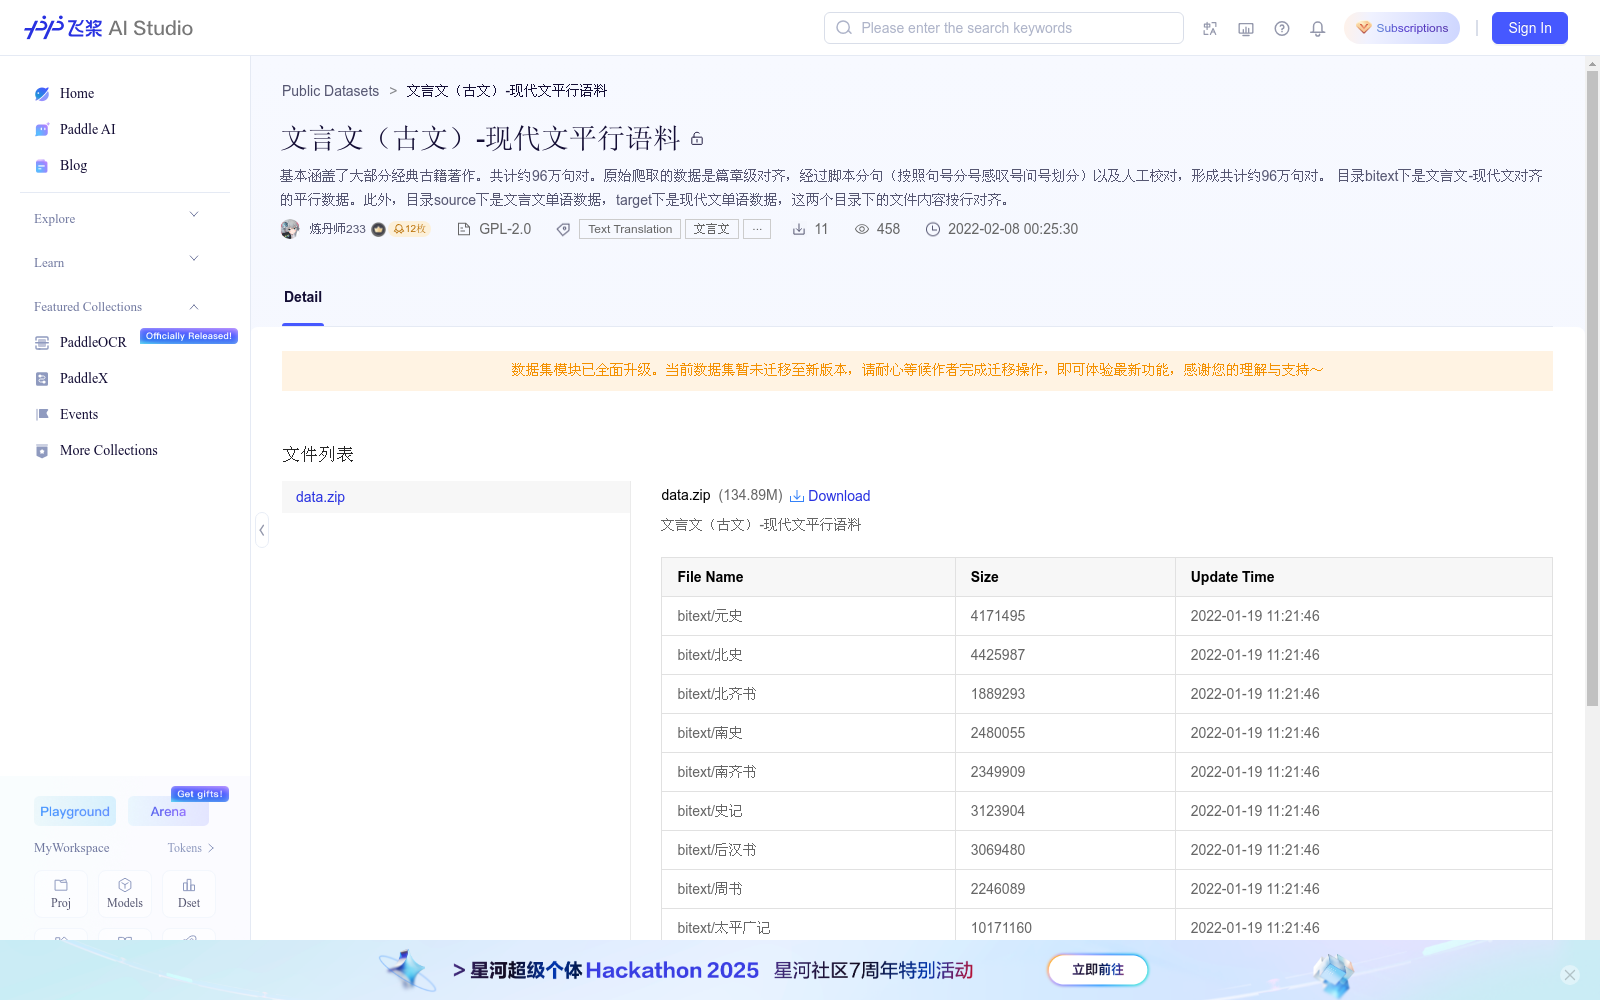This screenshot has width=1600, height=1000.
Task: Open the notifications bell icon
Action: pos(1318,28)
